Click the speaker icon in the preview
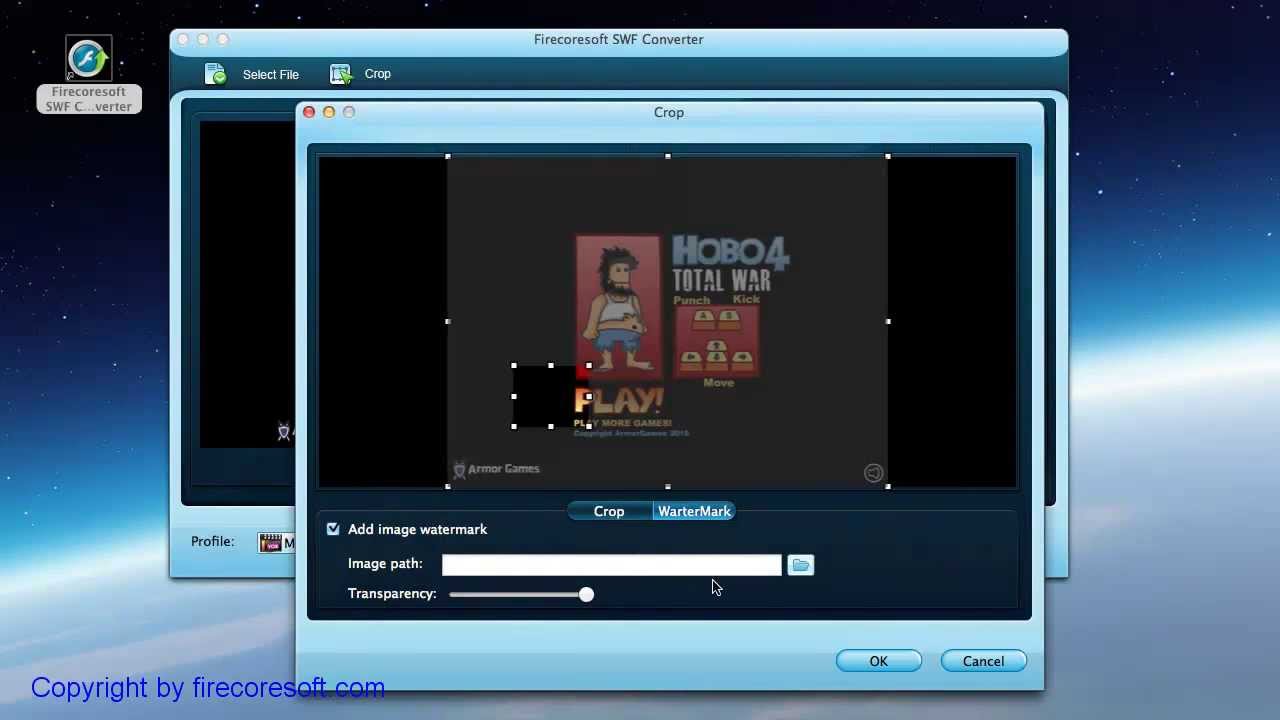Viewport: 1280px width, 720px height. click(873, 473)
